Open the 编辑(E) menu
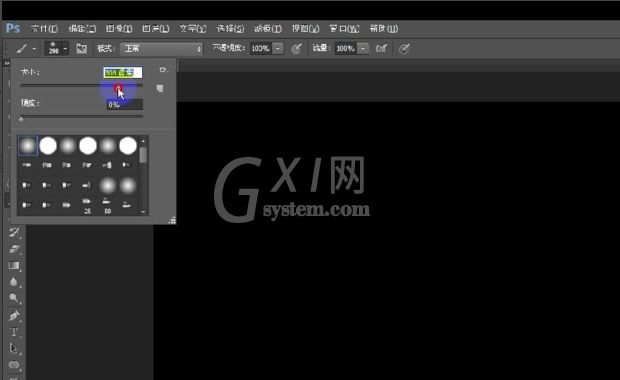 [x=82, y=28]
